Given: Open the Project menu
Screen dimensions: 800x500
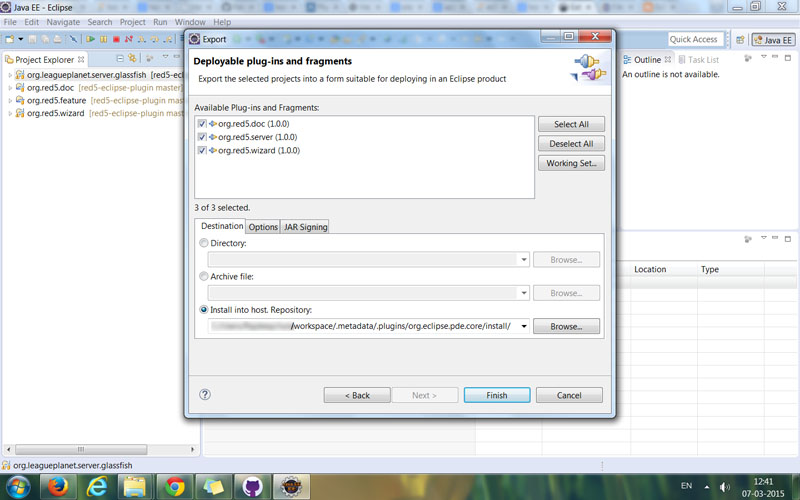Looking at the screenshot, I should pyautogui.click(x=133, y=22).
